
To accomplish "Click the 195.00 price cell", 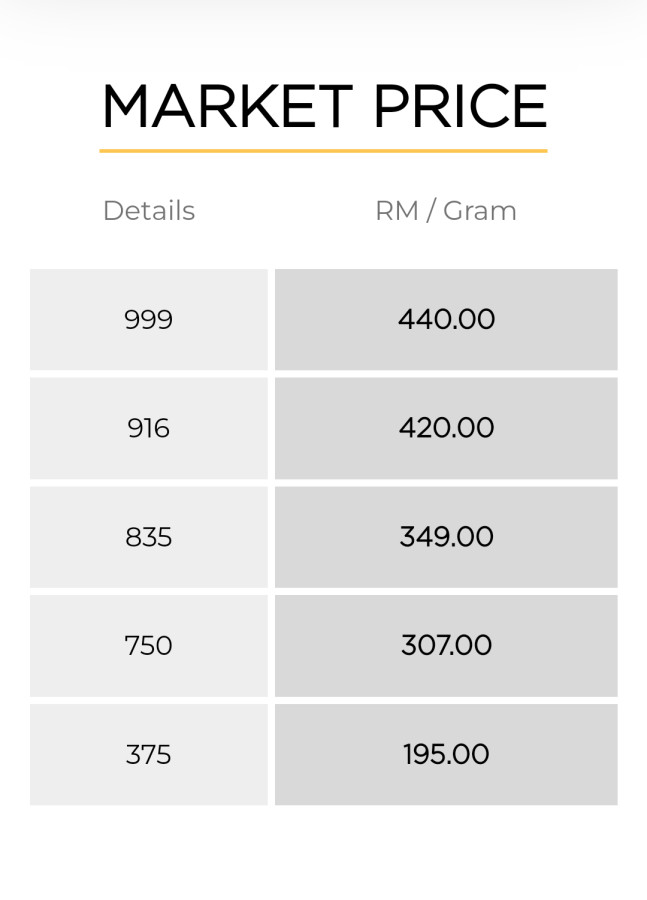I will (x=446, y=754).
